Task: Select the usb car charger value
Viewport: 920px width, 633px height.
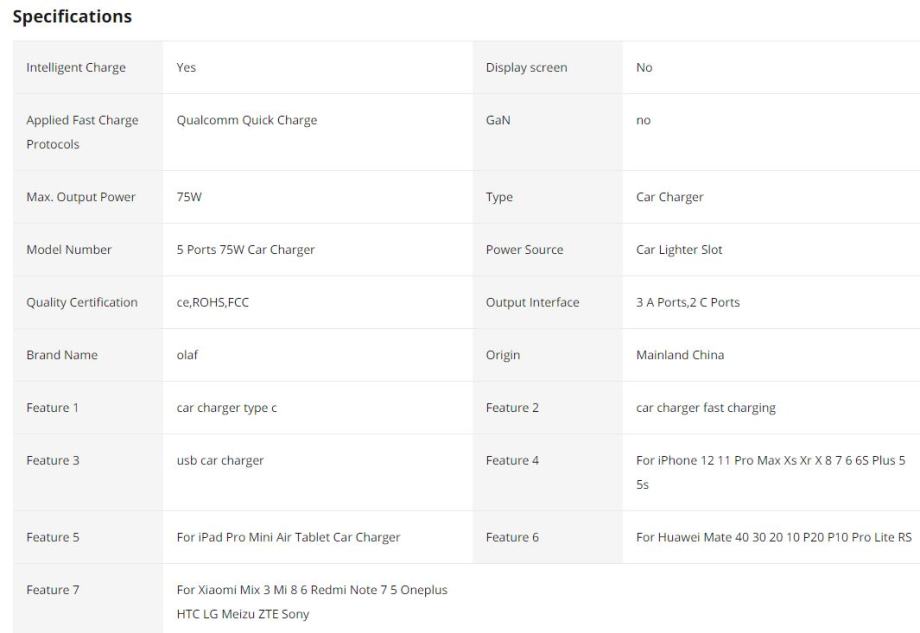Action: pyautogui.click(x=220, y=461)
